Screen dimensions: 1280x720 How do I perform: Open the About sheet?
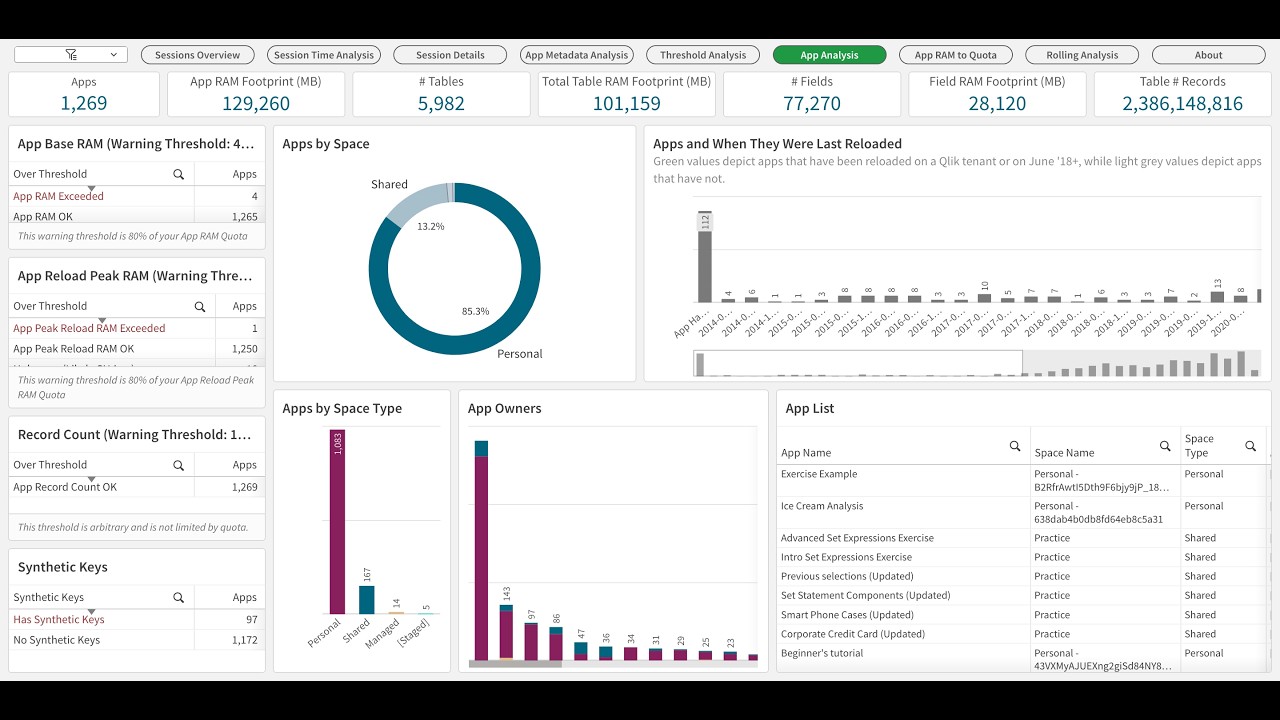[x=1208, y=55]
